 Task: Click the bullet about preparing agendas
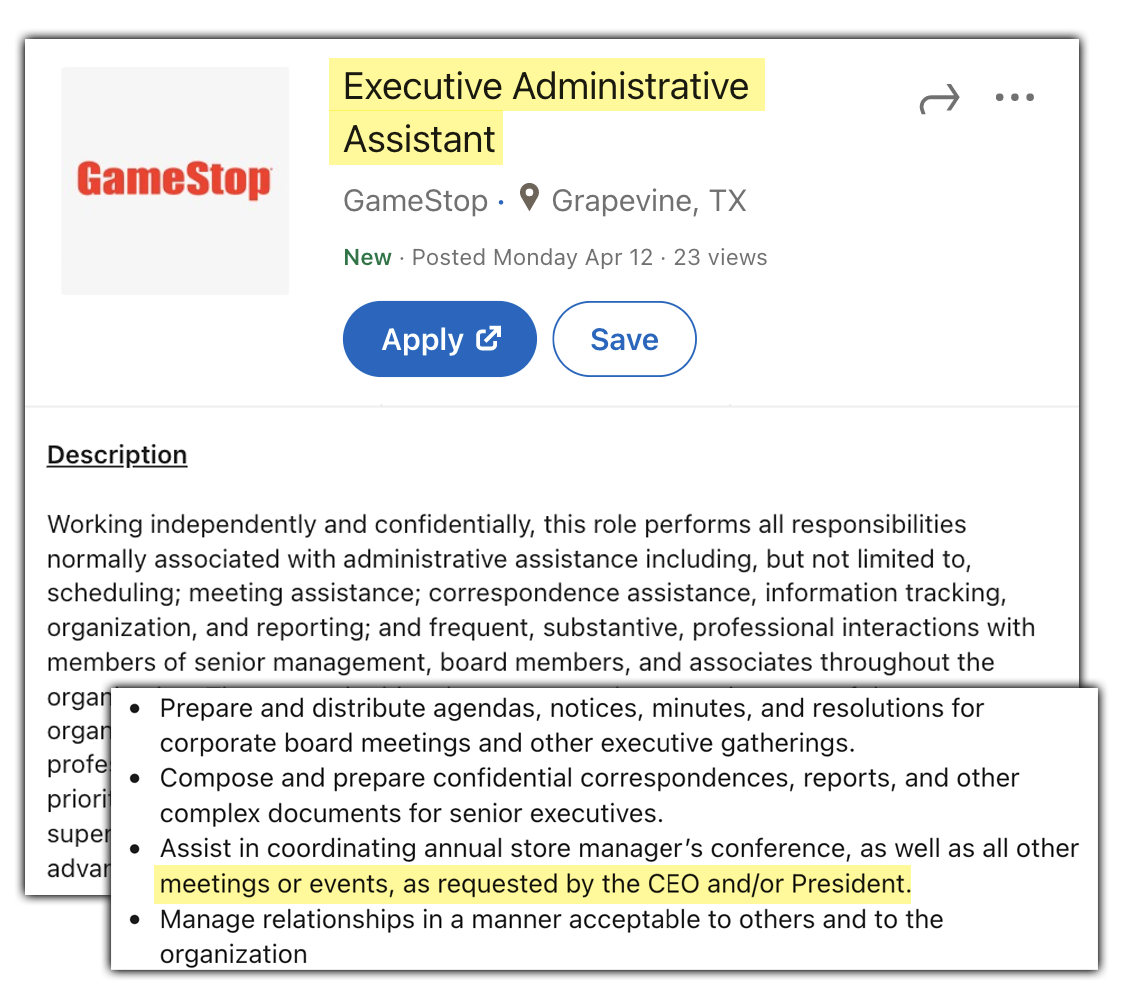[x=572, y=726]
